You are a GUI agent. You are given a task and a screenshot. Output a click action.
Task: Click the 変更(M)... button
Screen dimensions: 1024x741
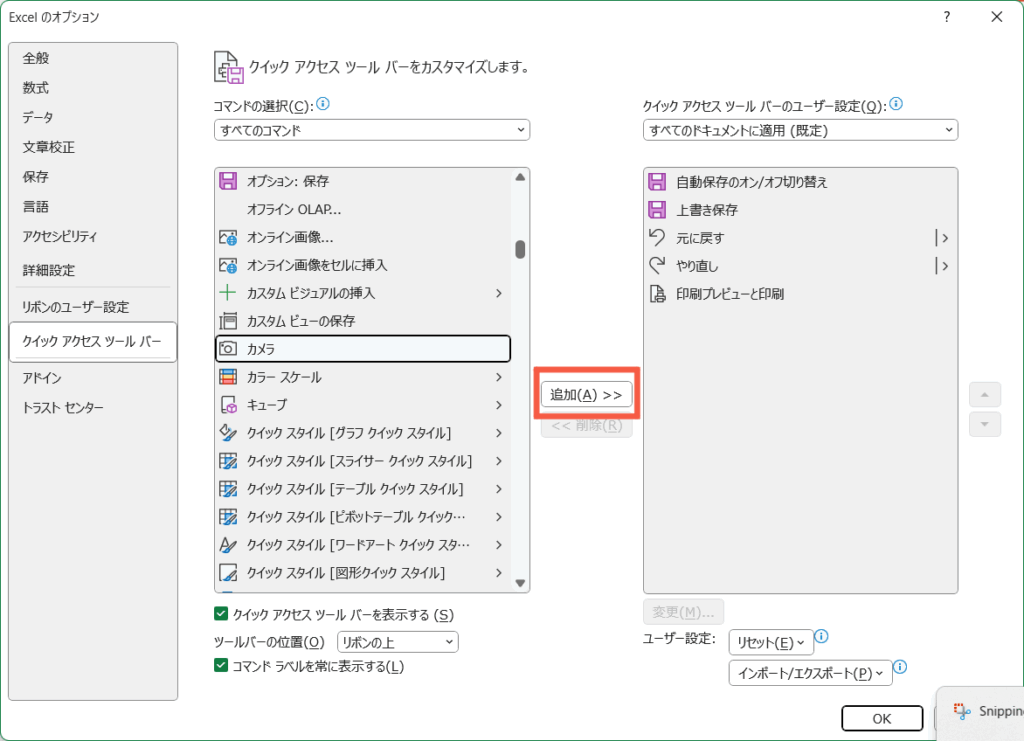pos(683,612)
